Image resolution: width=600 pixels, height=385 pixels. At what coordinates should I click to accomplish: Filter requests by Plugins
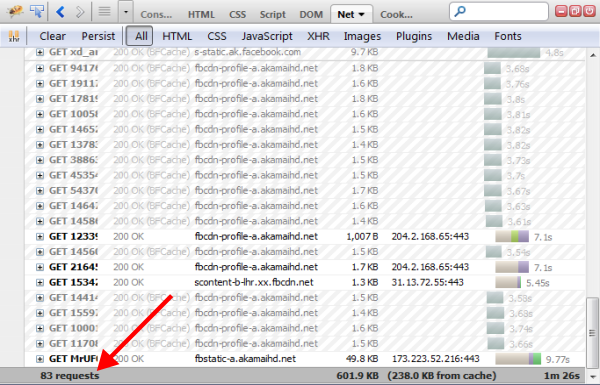(414, 36)
